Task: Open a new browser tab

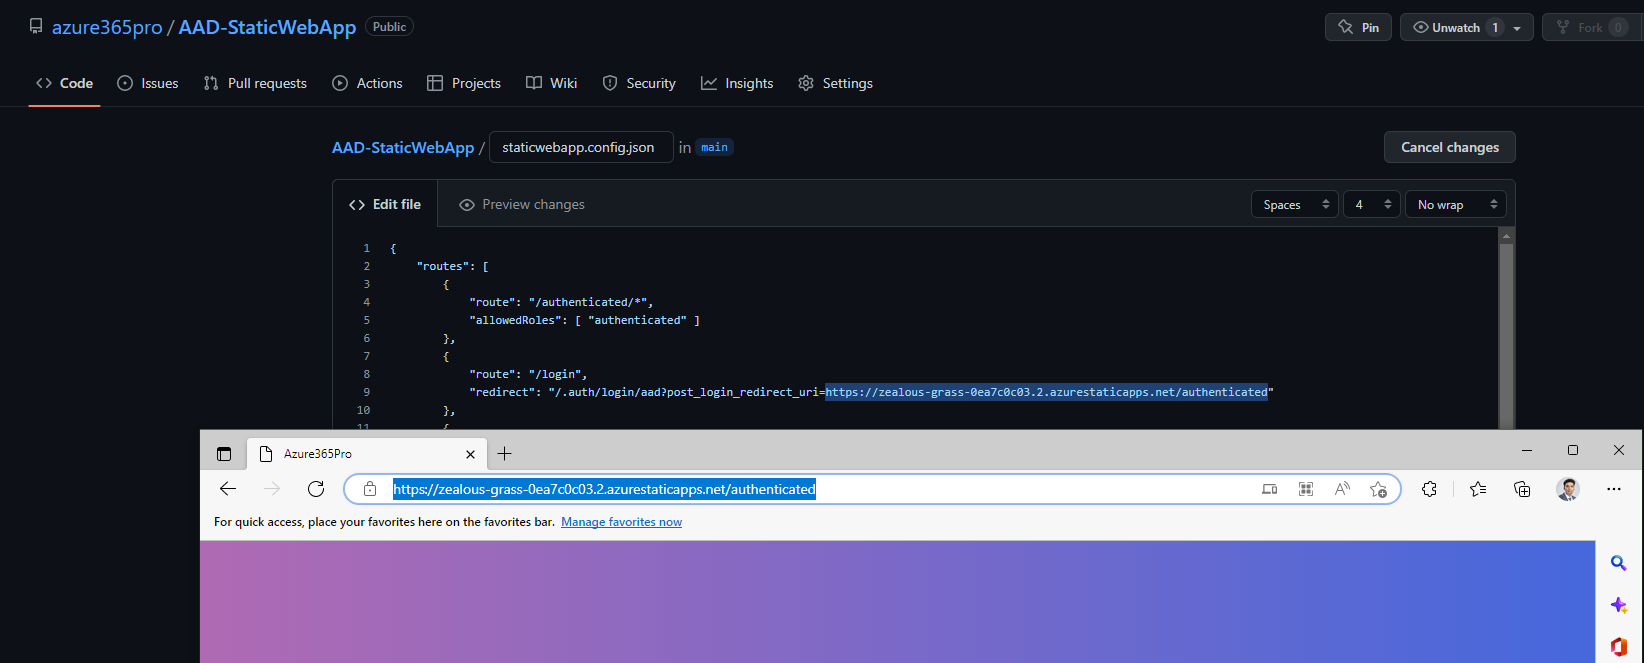Action: [x=505, y=454]
